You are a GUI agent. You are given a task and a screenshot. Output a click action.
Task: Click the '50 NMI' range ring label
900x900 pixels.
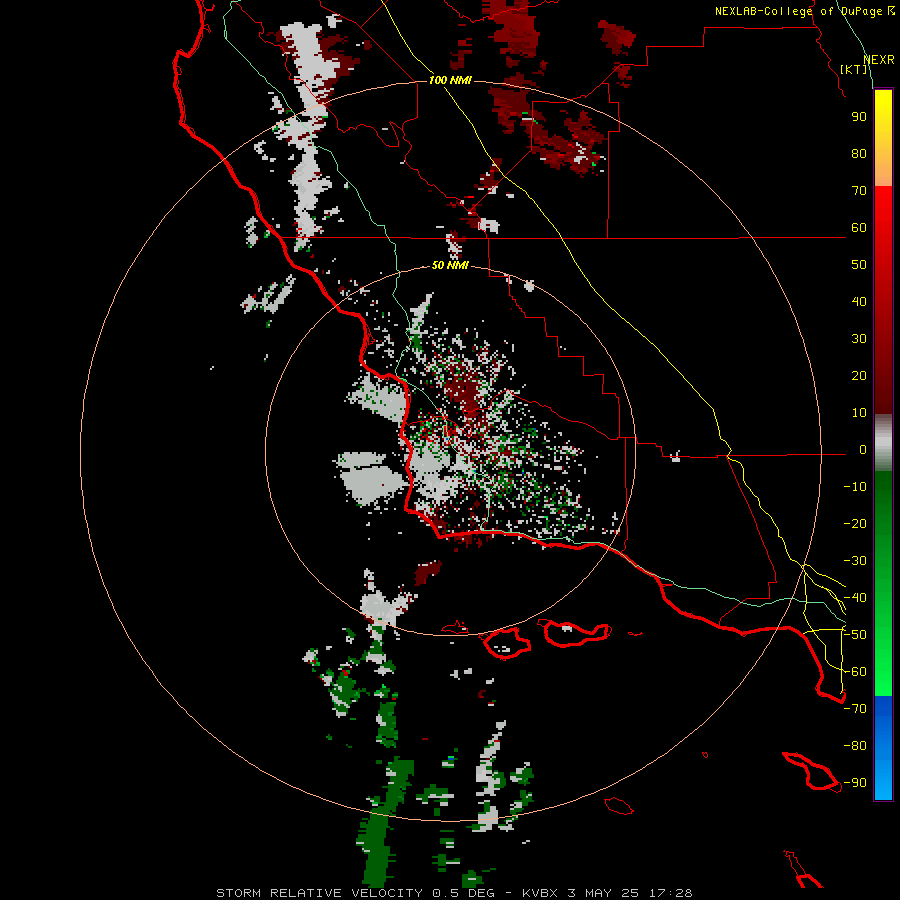click(x=450, y=265)
